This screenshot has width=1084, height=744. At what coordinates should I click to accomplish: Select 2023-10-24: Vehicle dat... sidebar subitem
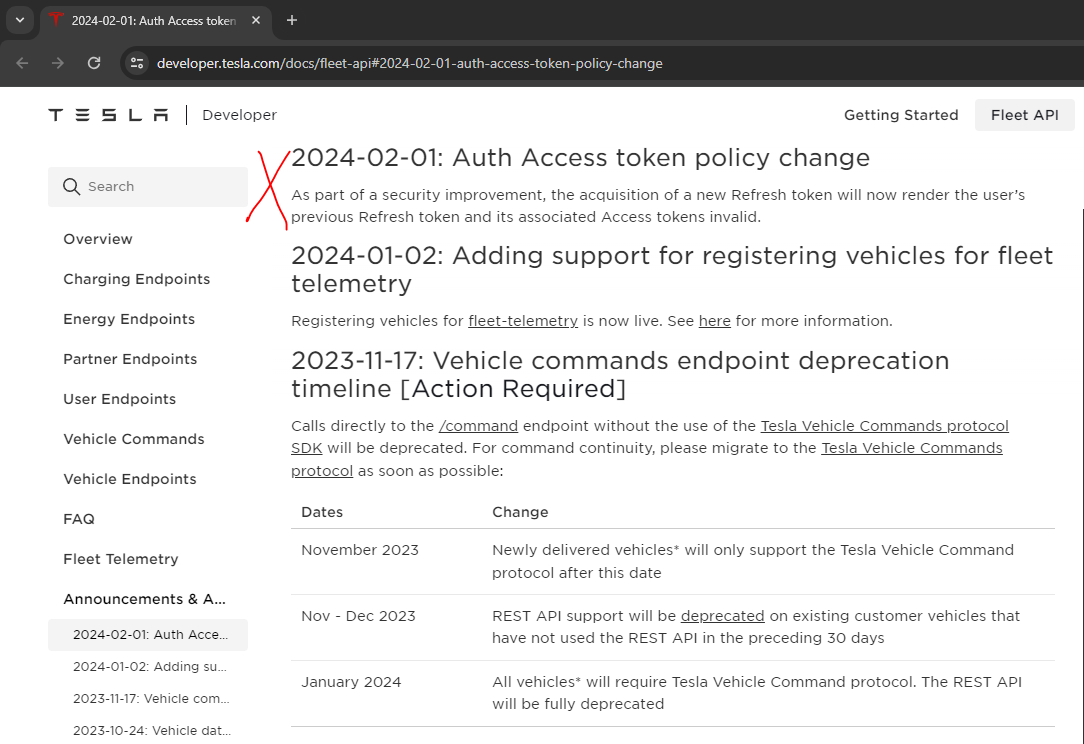(x=152, y=730)
